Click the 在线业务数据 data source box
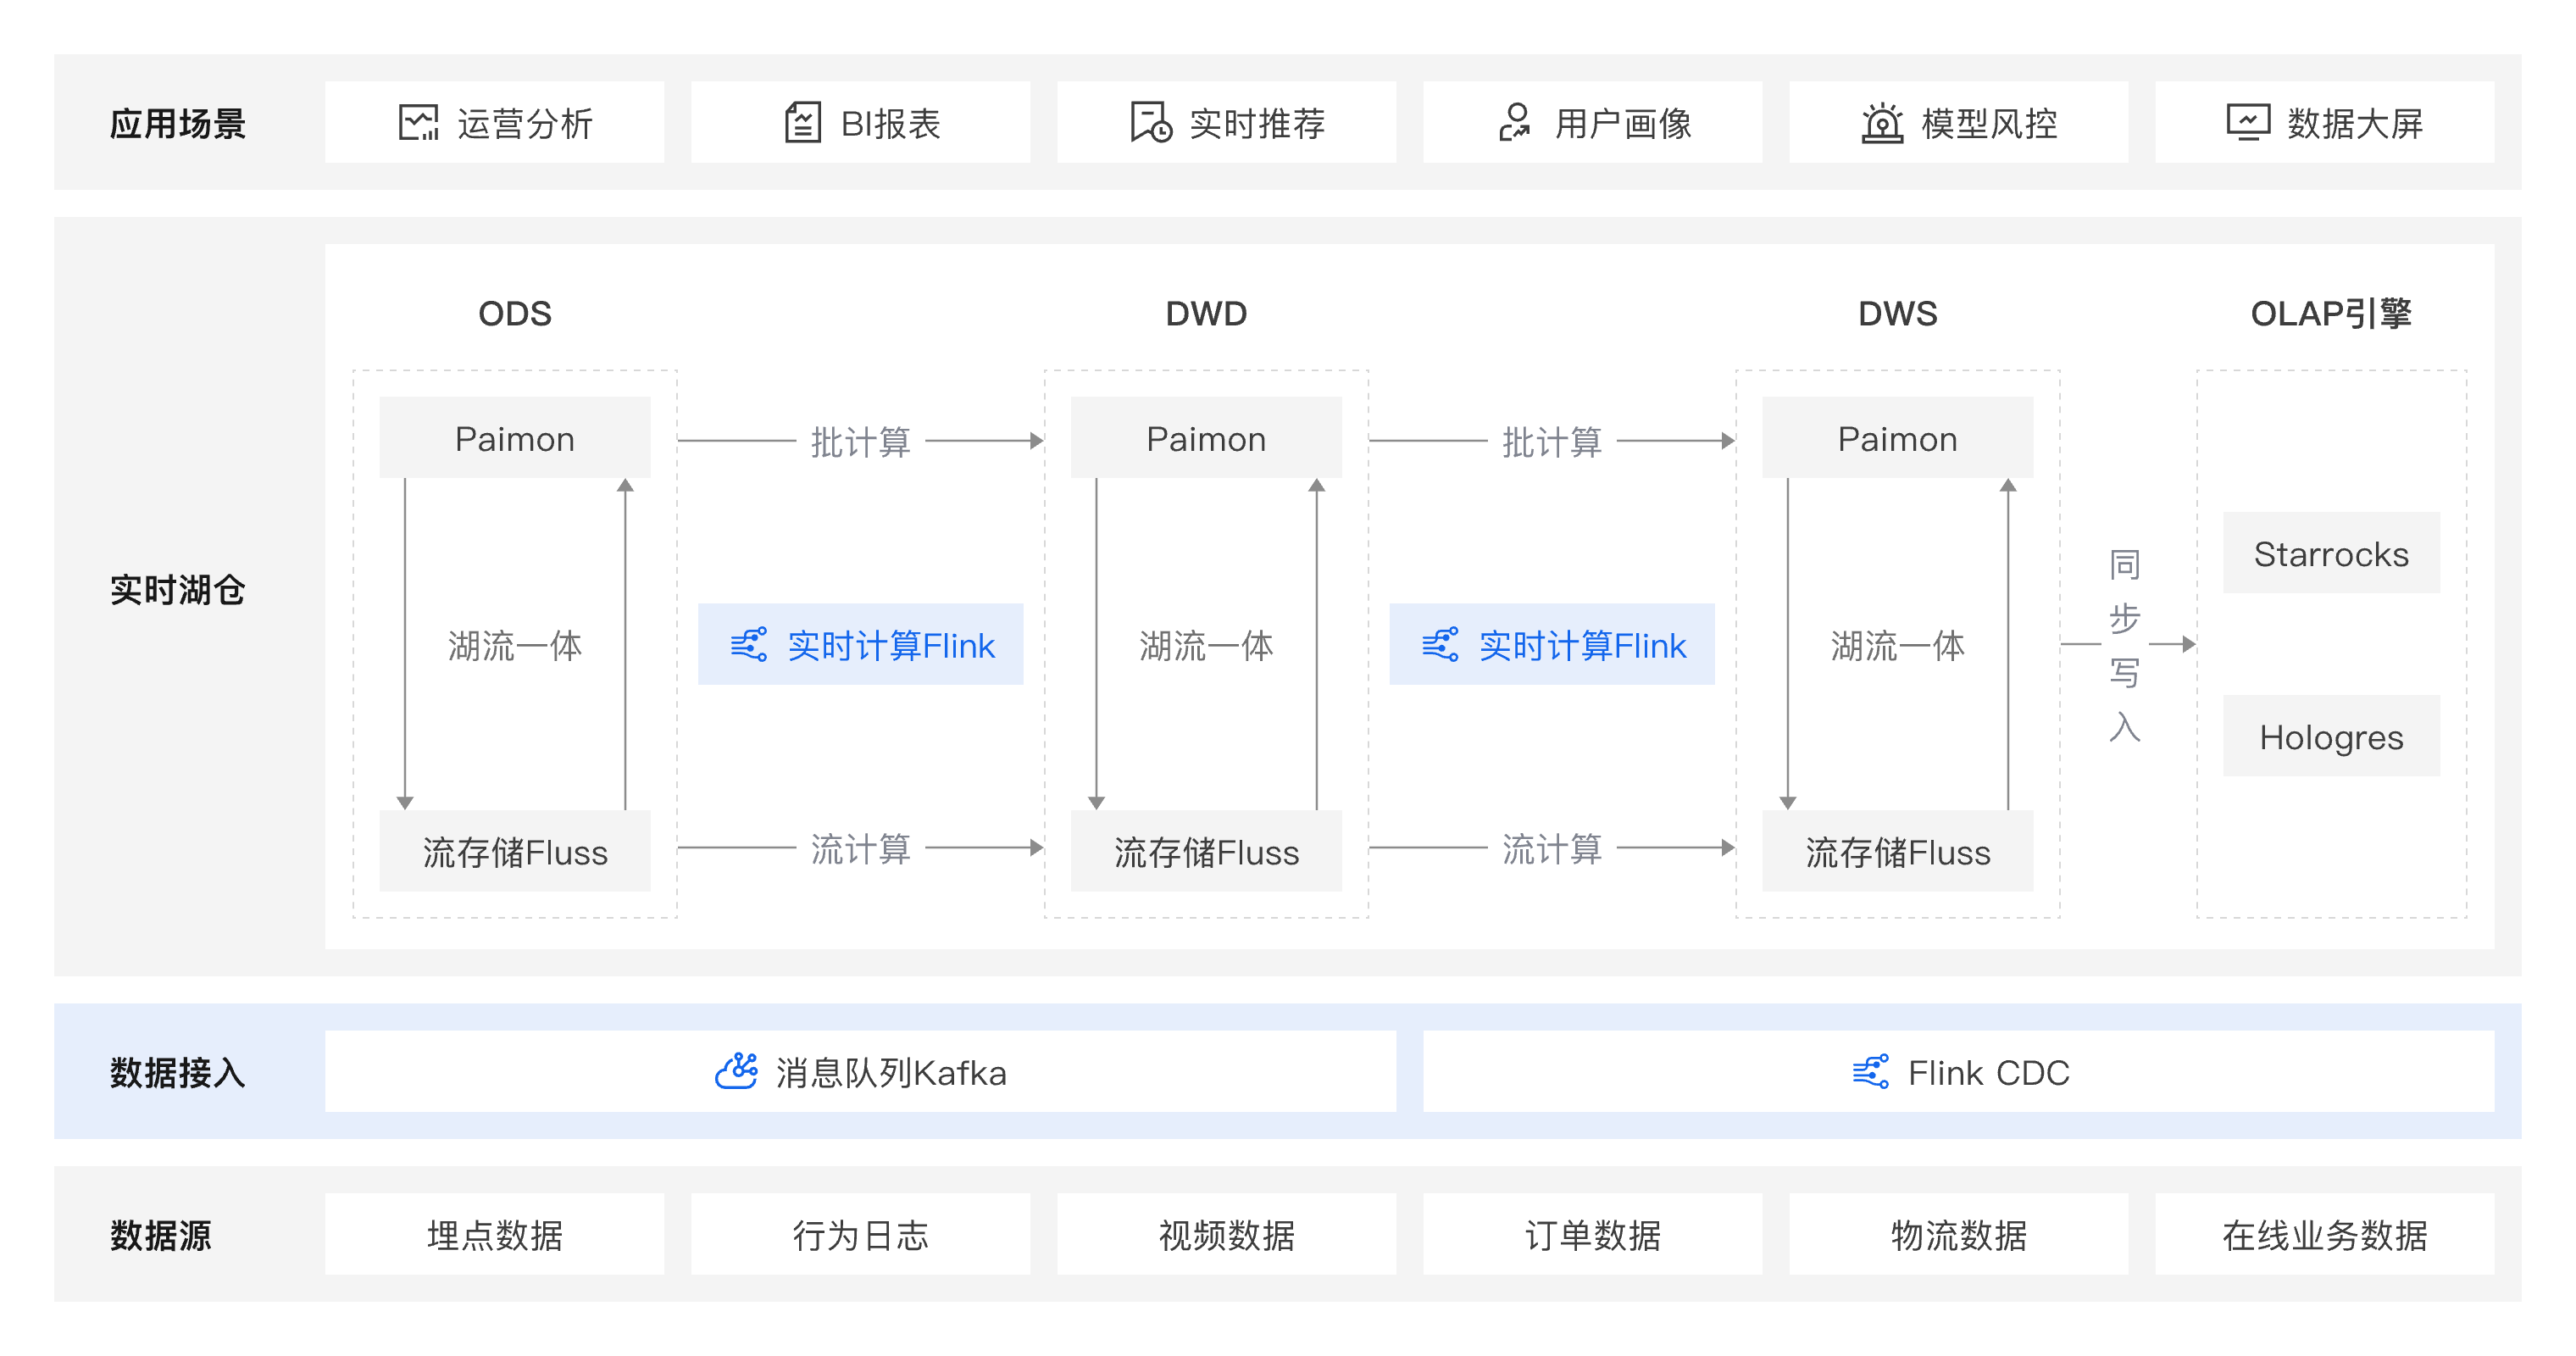This screenshot has width=2576, height=1356. point(2324,1234)
